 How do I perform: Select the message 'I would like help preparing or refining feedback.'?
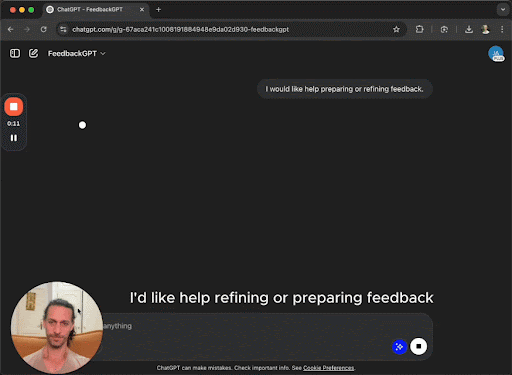345,89
